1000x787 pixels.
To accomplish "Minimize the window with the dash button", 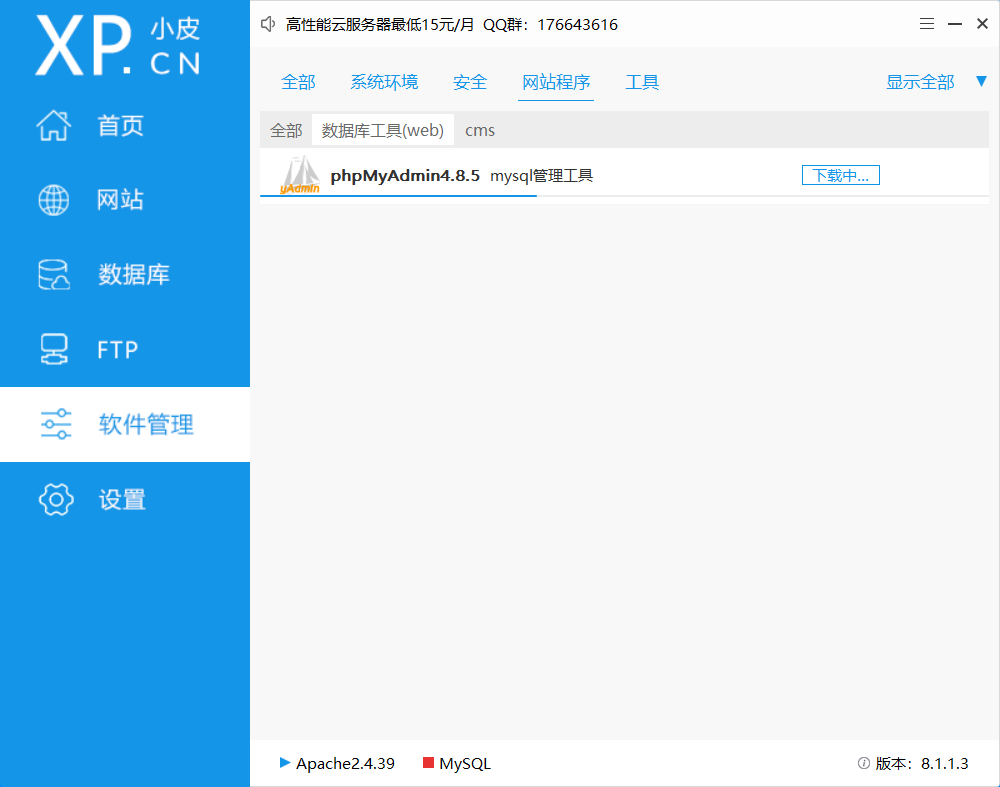I will [x=955, y=24].
